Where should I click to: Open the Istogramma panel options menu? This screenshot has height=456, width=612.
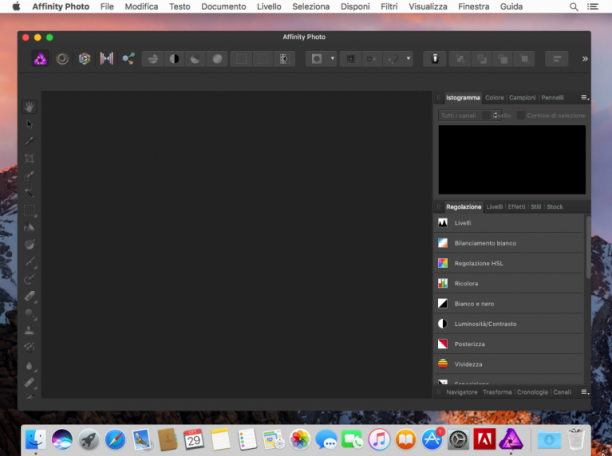(x=585, y=98)
